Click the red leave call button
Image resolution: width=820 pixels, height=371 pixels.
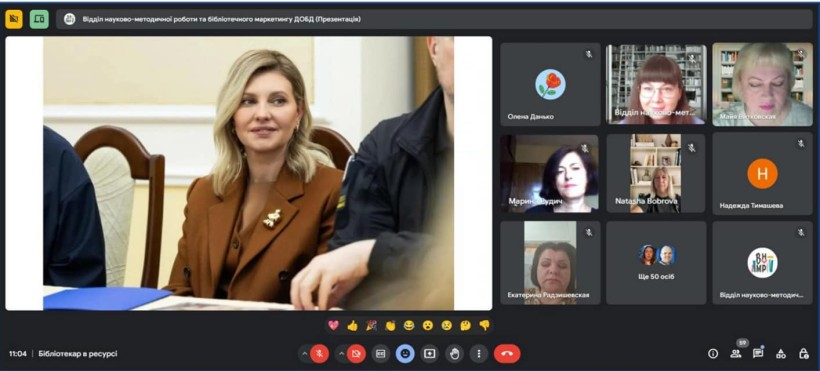point(507,354)
